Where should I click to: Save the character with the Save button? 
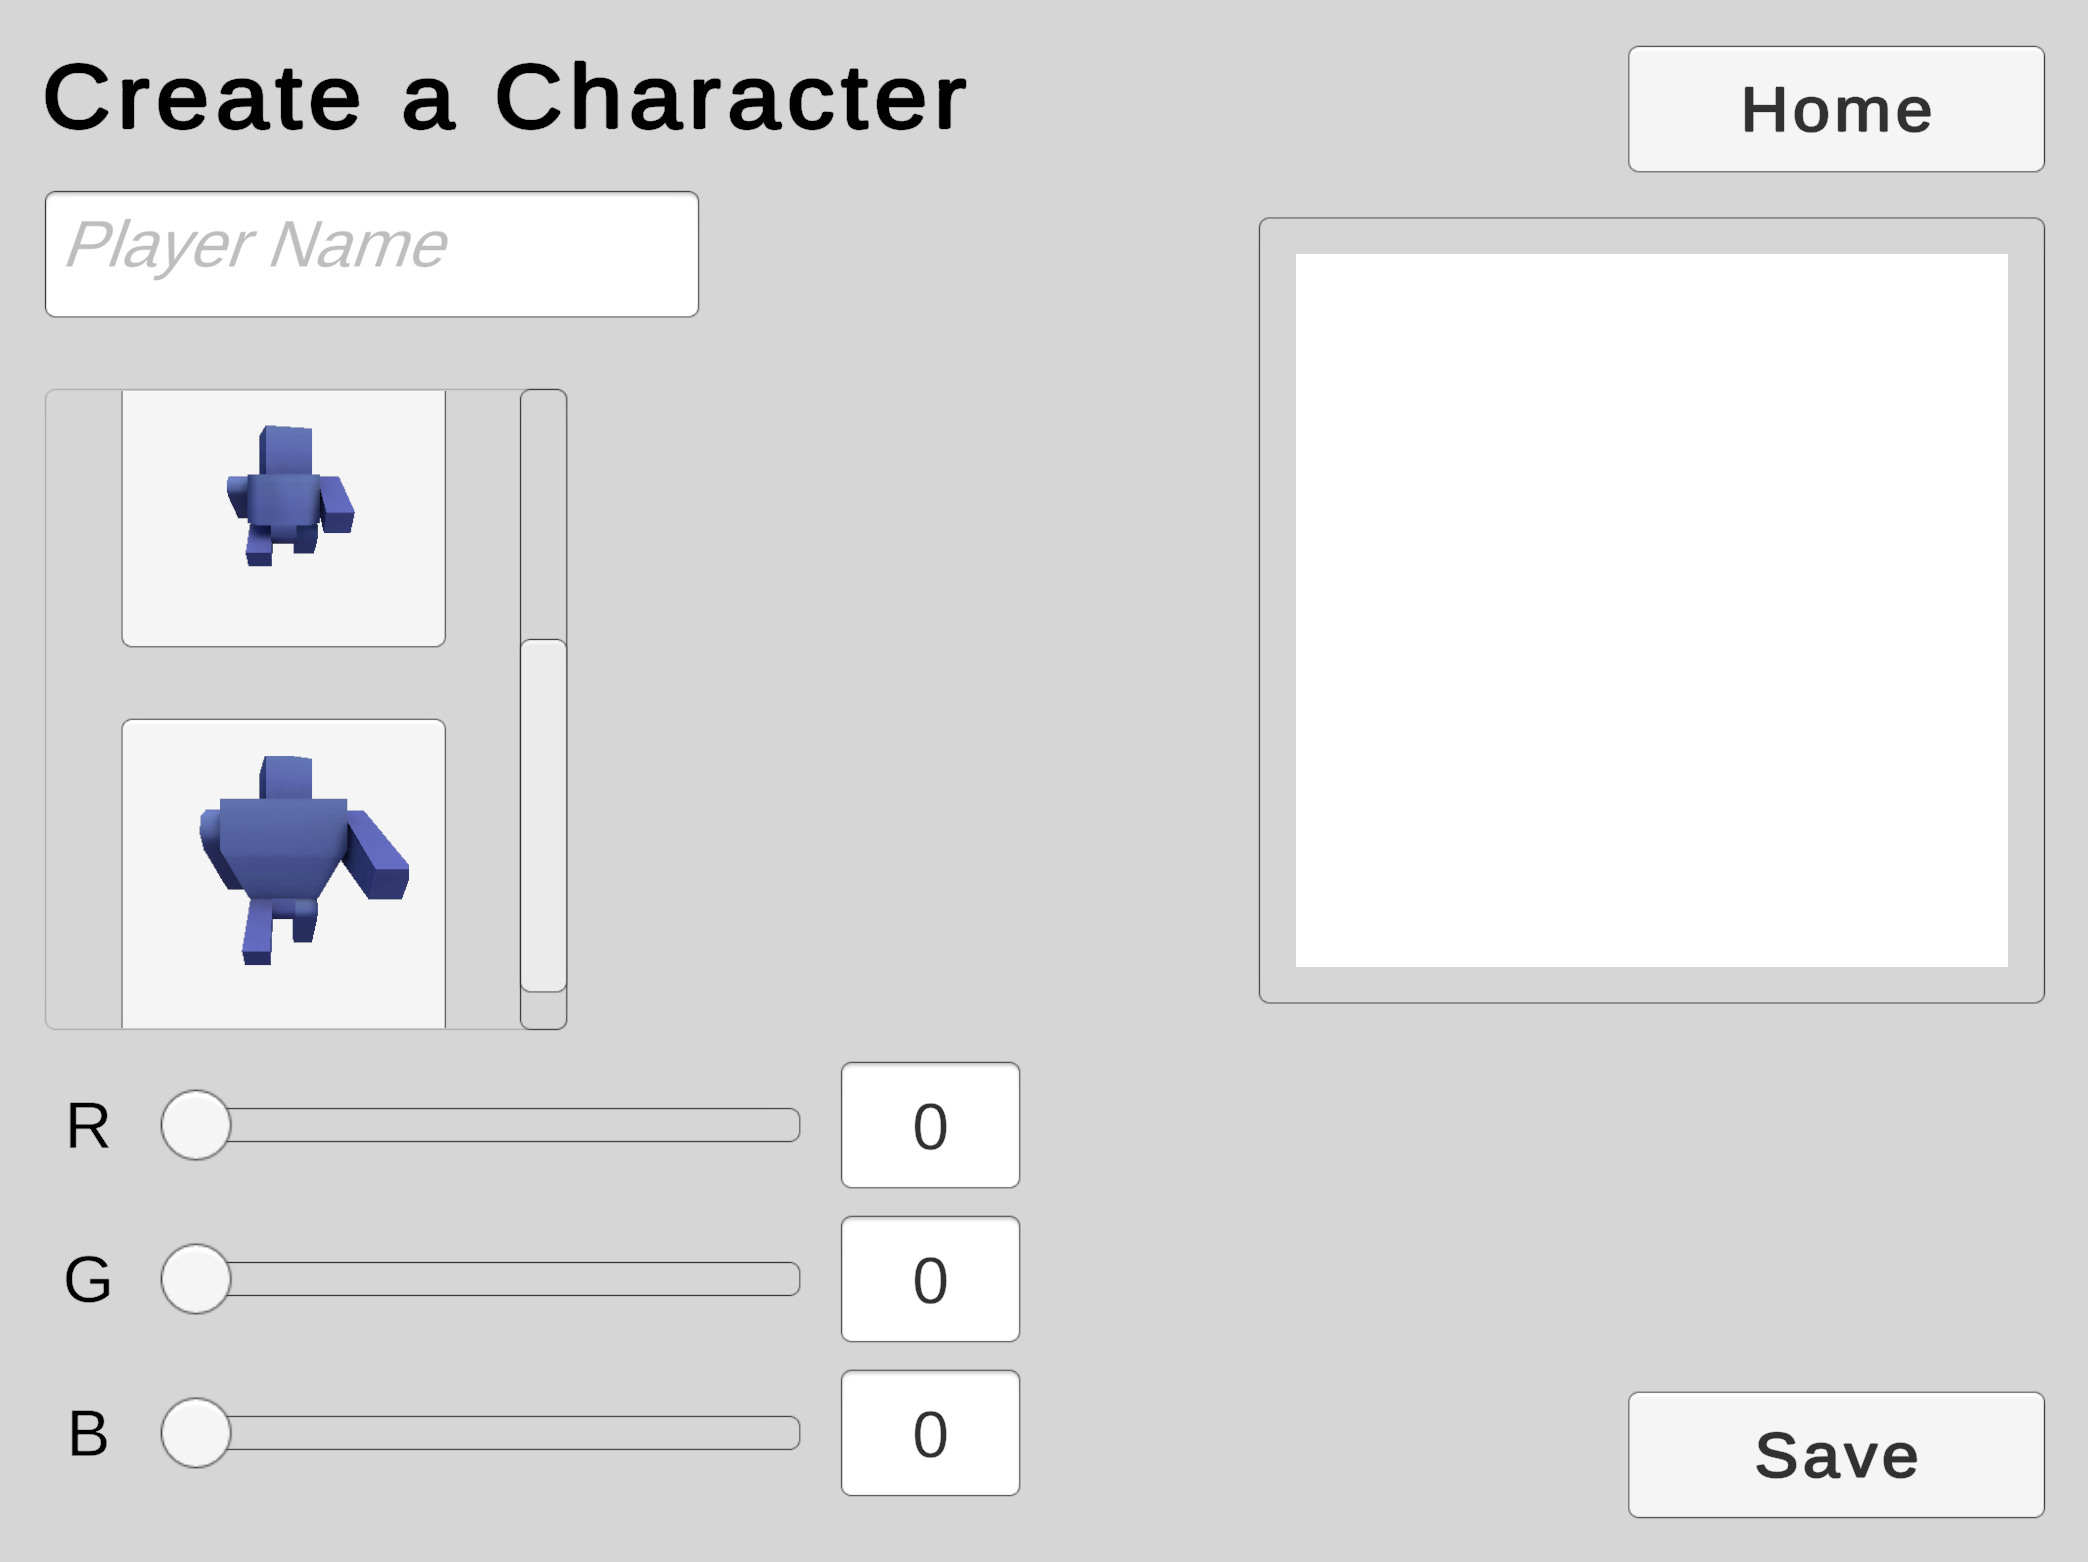(1835, 1454)
